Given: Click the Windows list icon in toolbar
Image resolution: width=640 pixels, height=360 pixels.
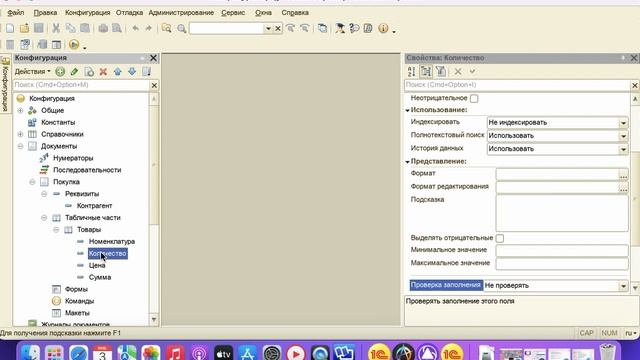Looking at the screenshot, I should (x=322, y=28).
